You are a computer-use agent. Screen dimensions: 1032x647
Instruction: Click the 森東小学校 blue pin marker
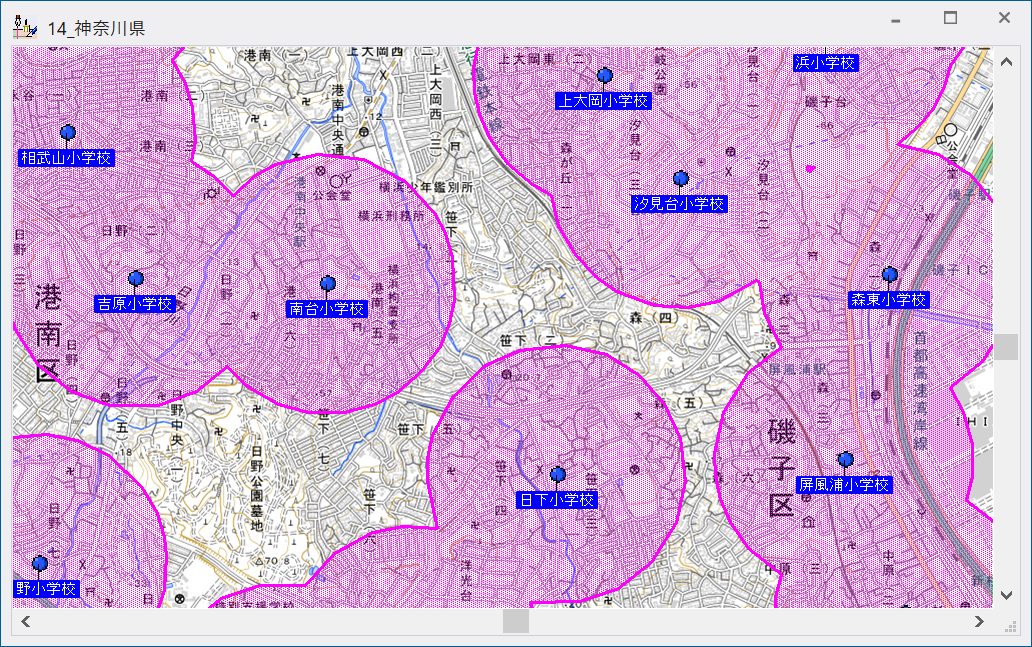889,274
